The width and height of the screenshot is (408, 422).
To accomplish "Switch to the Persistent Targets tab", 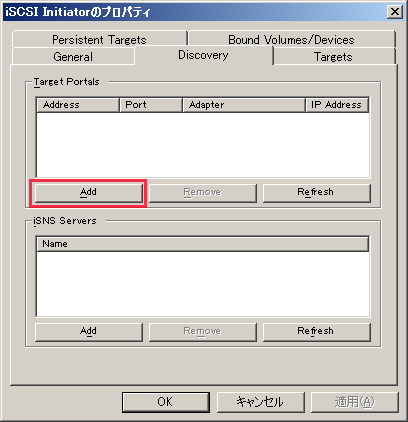I will [99, 39].
